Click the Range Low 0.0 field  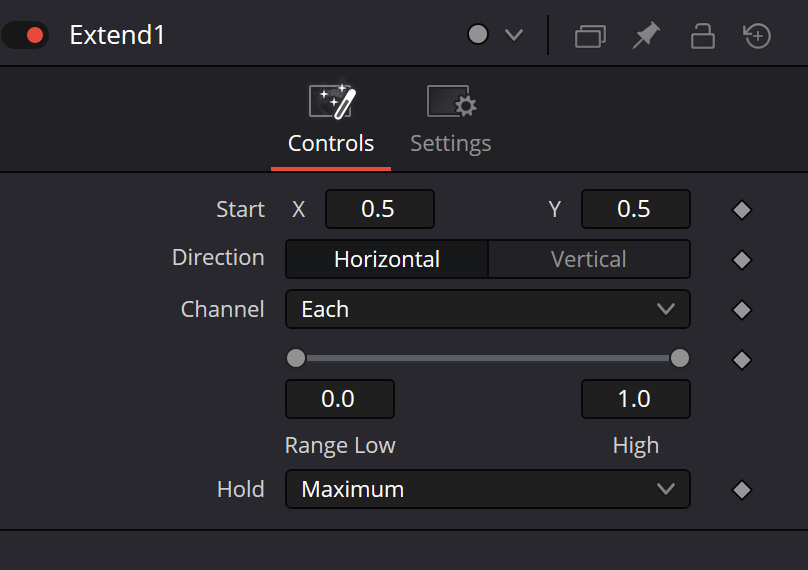340,399
